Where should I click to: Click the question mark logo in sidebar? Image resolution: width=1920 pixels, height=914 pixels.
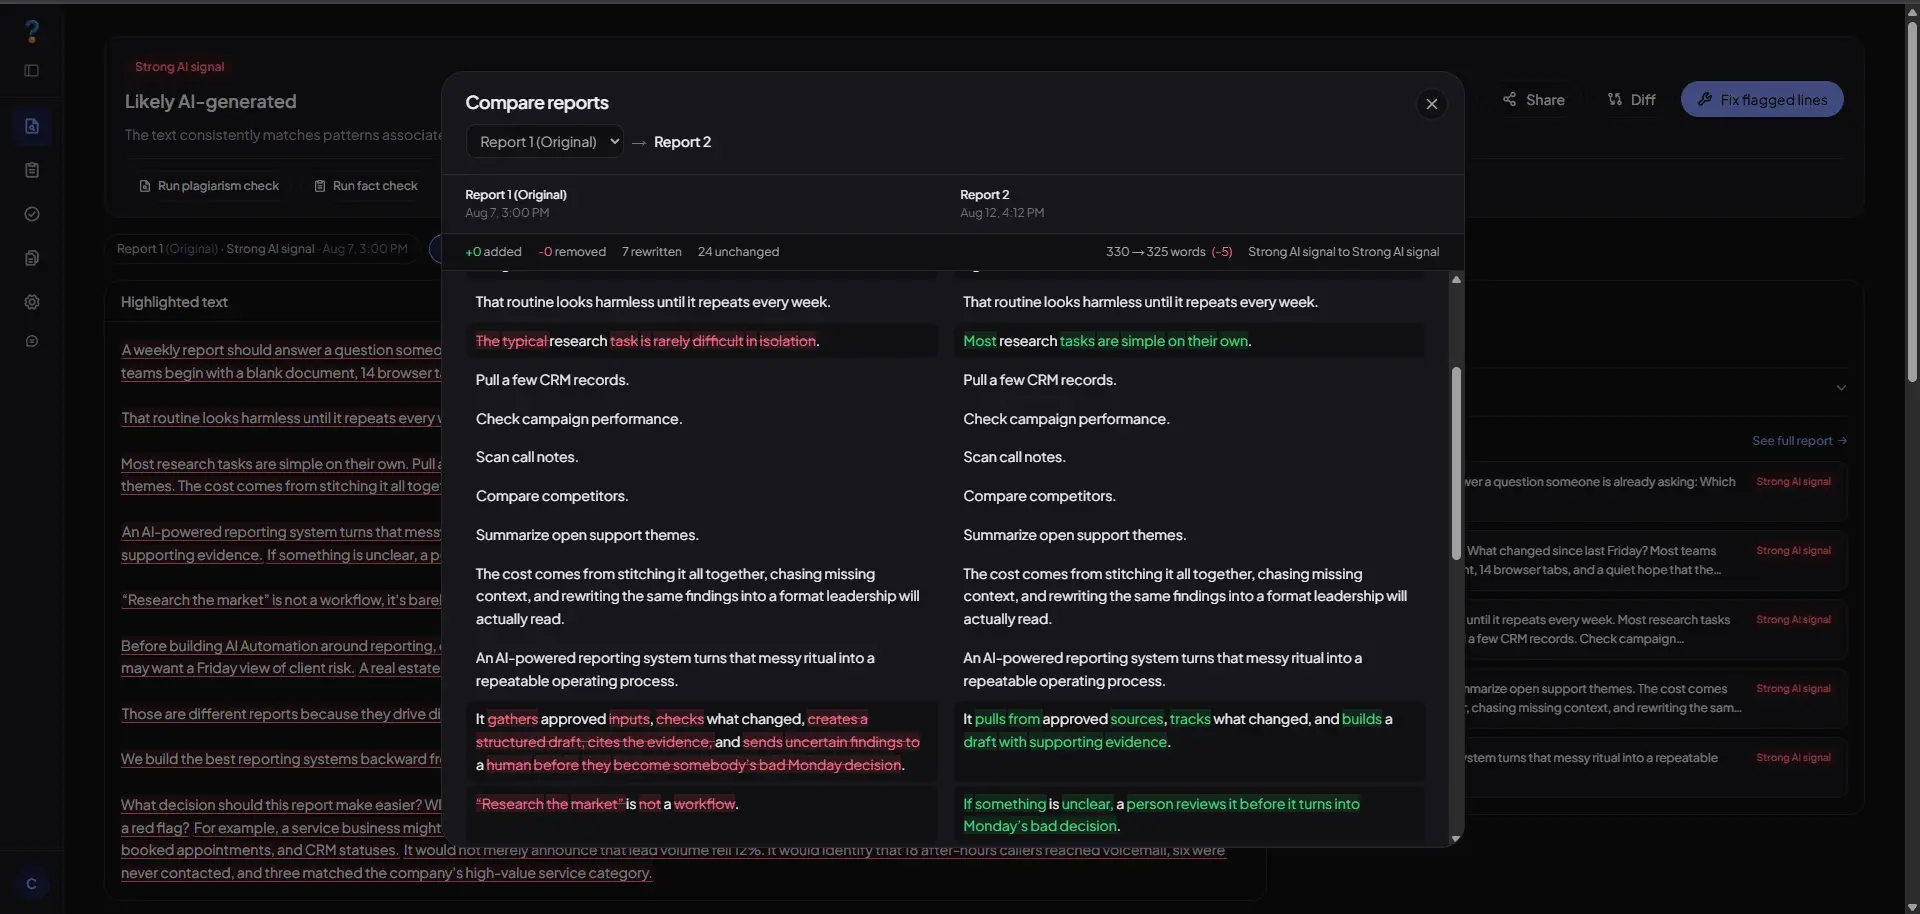click(32, 31)
